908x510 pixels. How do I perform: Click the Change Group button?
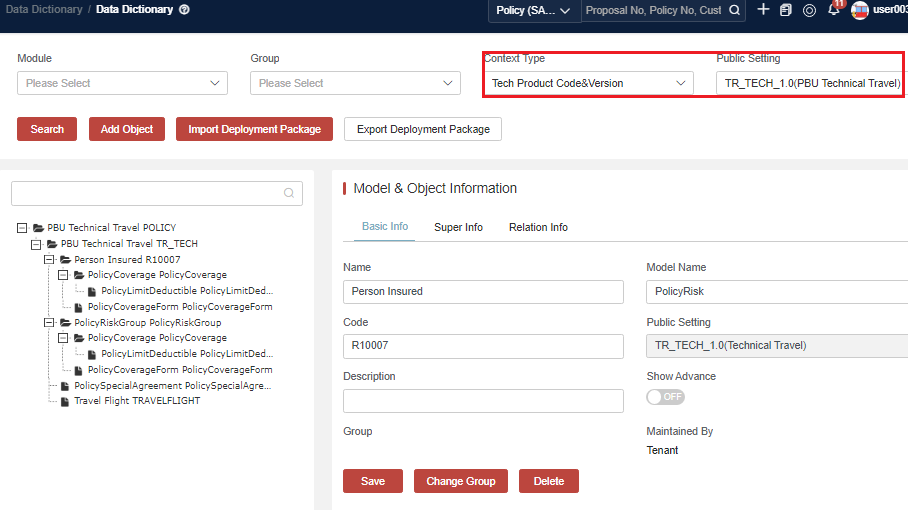coord(460,481)
